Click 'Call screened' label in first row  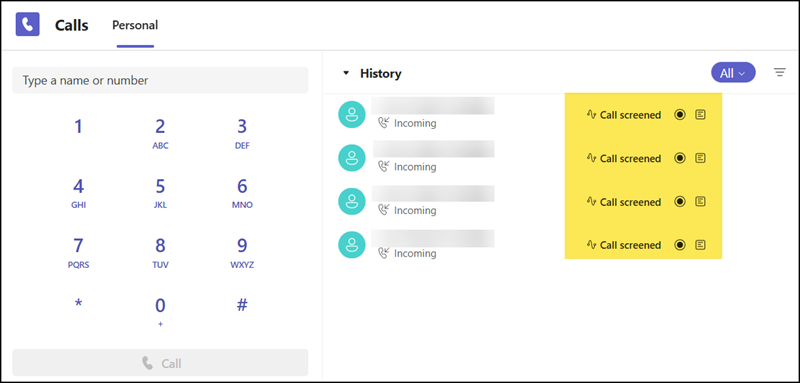630,115
